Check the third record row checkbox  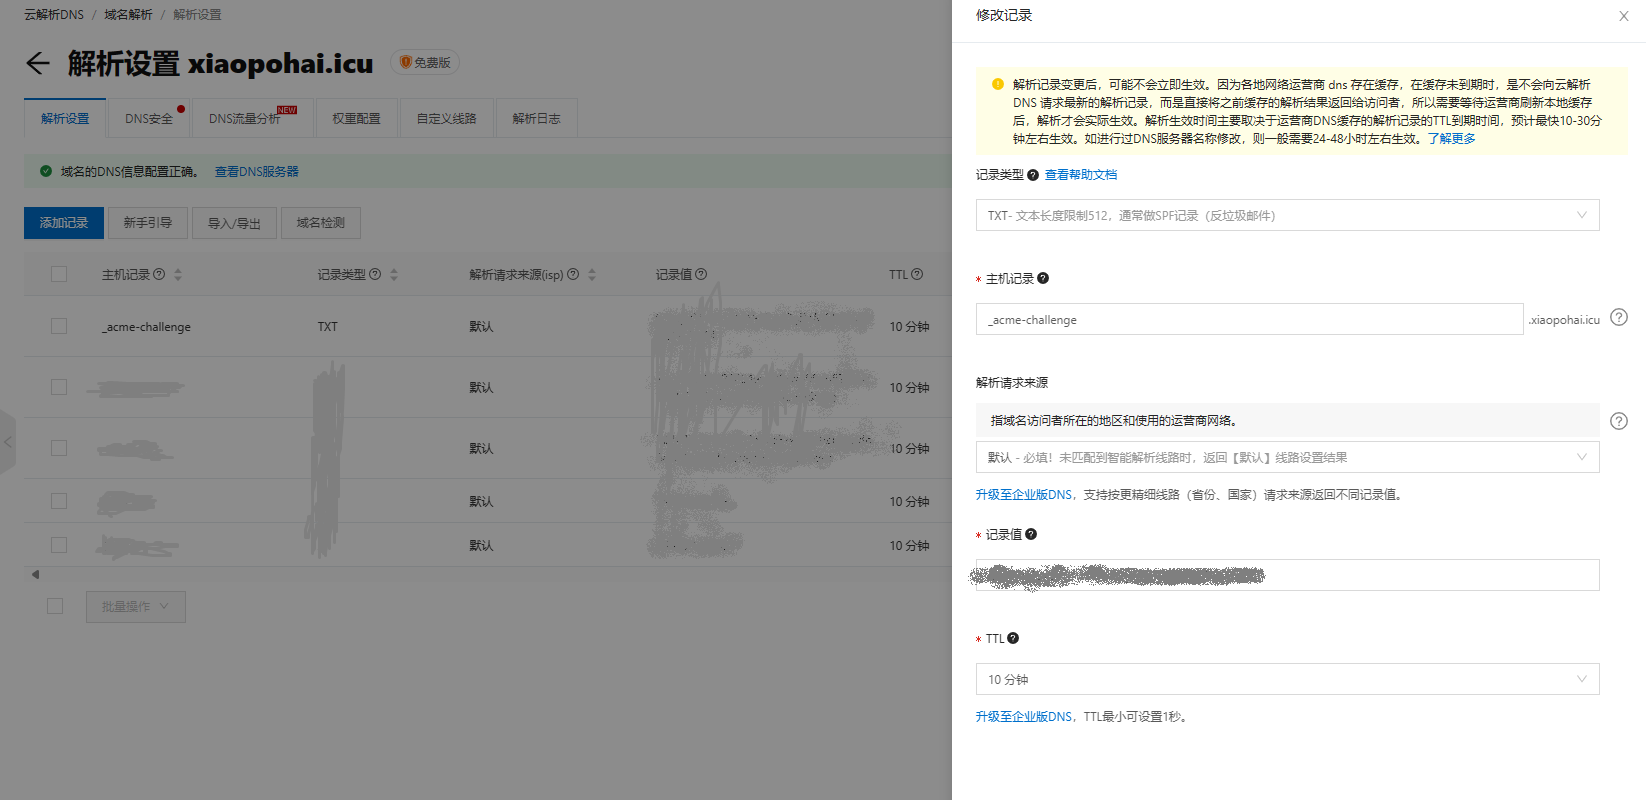[x=59, y=448]
